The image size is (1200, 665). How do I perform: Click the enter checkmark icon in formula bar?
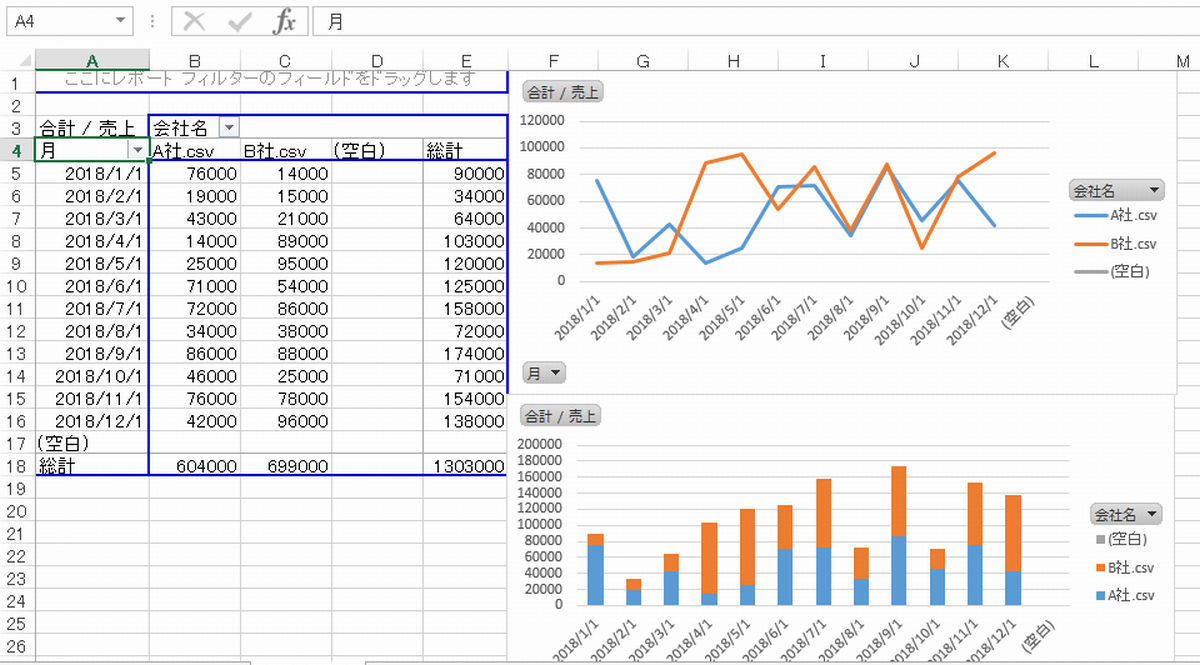point(241,21)
